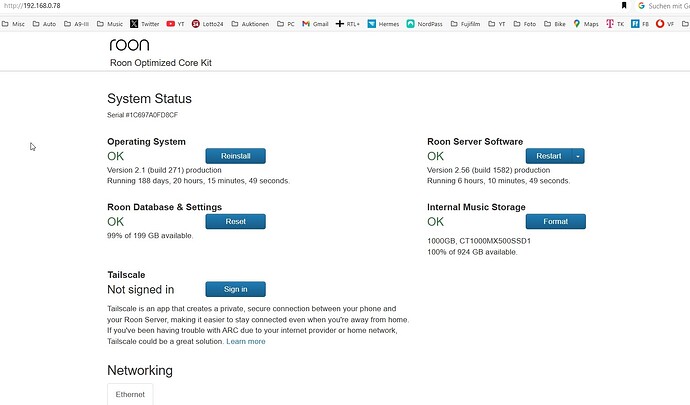Open the Twitter bookmark
The height and width of the screenshot is (405, 690).
[x=144, y=23]
